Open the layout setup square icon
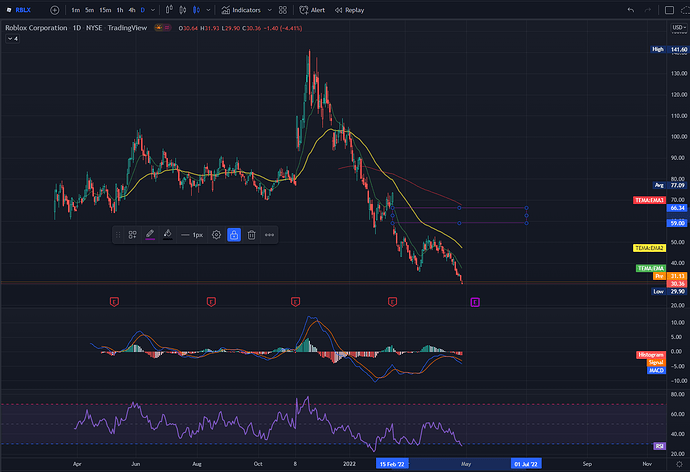This screenshot has width=690, height=472. (669, 10)
